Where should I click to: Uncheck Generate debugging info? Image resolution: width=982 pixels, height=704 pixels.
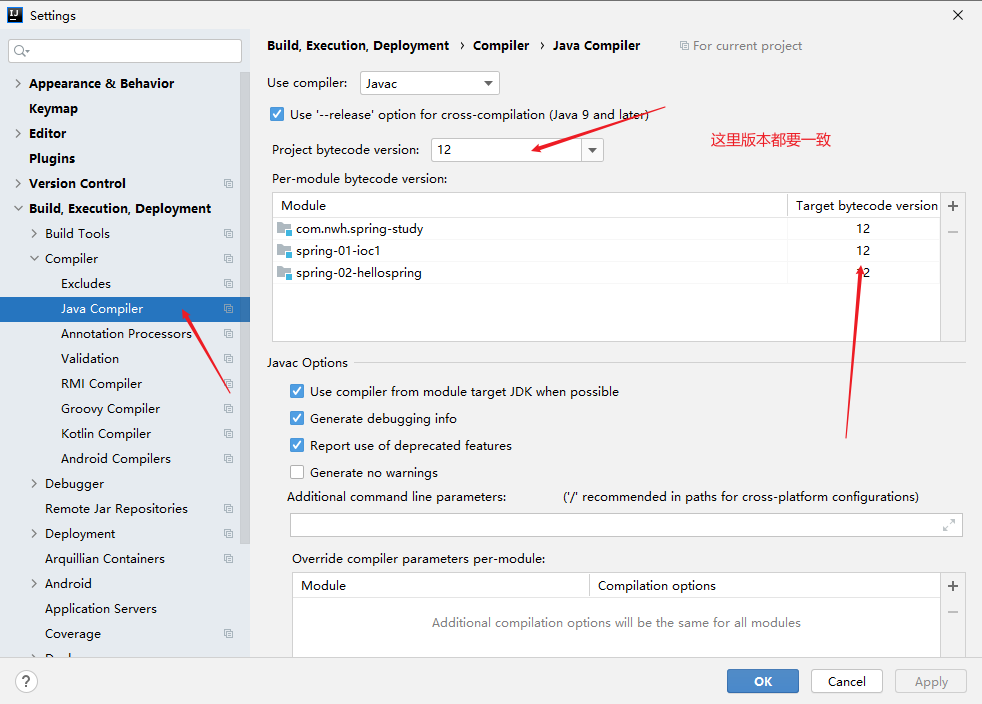point(297,418)
